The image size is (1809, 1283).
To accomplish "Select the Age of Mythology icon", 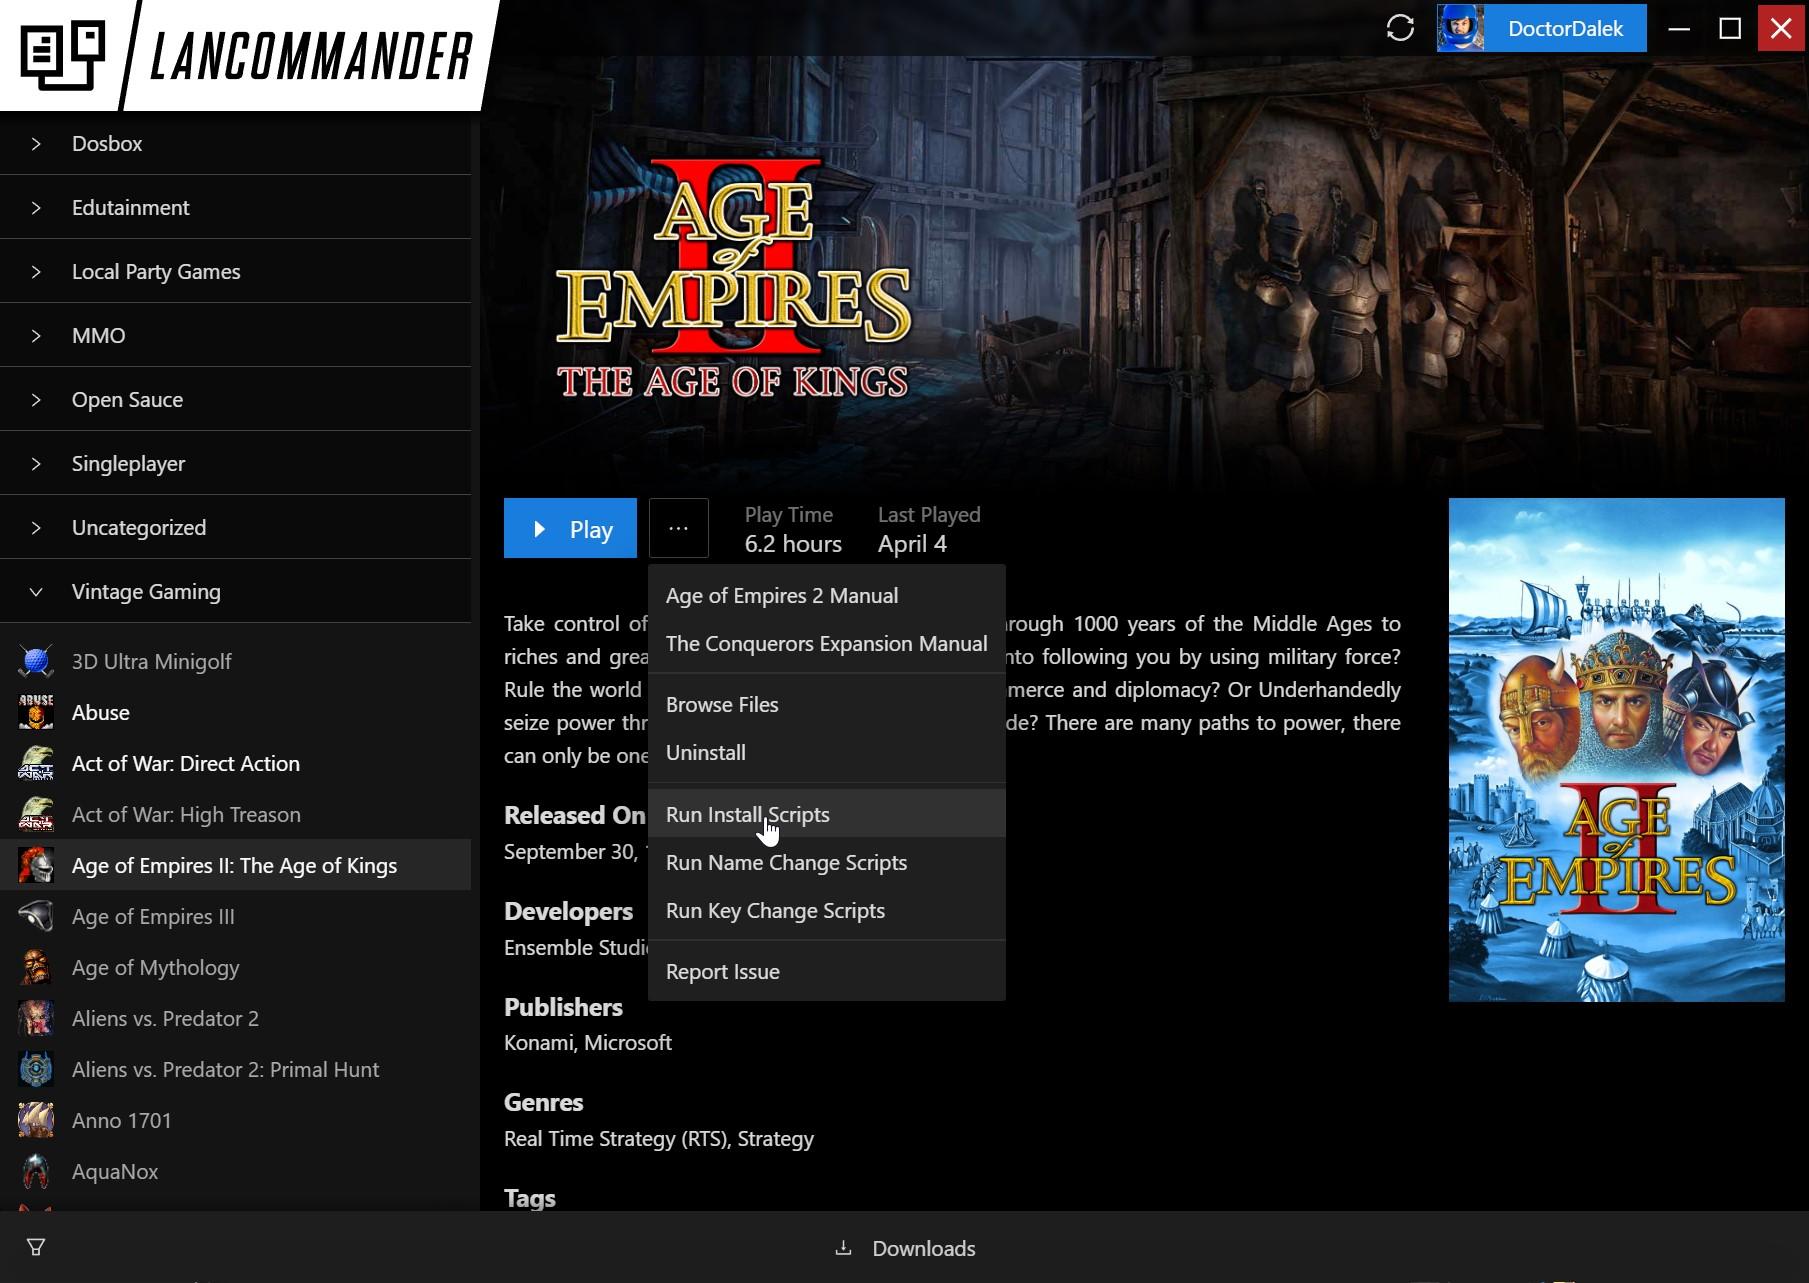I will 36,967.
